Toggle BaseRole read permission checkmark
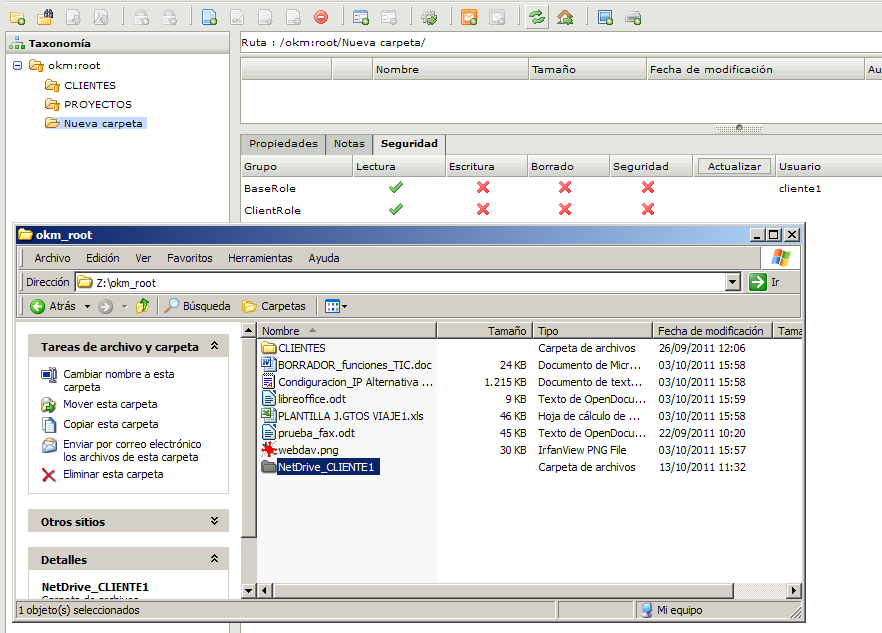882x633 pixels. click(x=395, y=184)
